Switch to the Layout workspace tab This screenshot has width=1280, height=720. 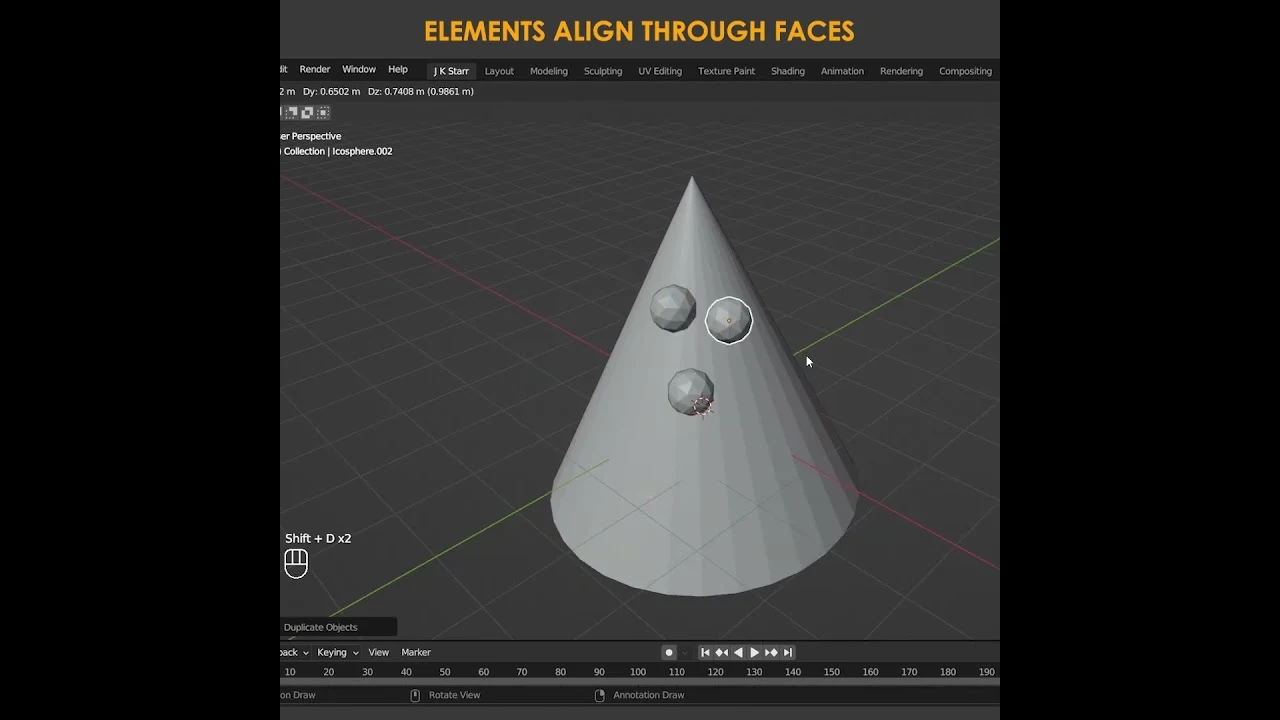click(499, 71)
